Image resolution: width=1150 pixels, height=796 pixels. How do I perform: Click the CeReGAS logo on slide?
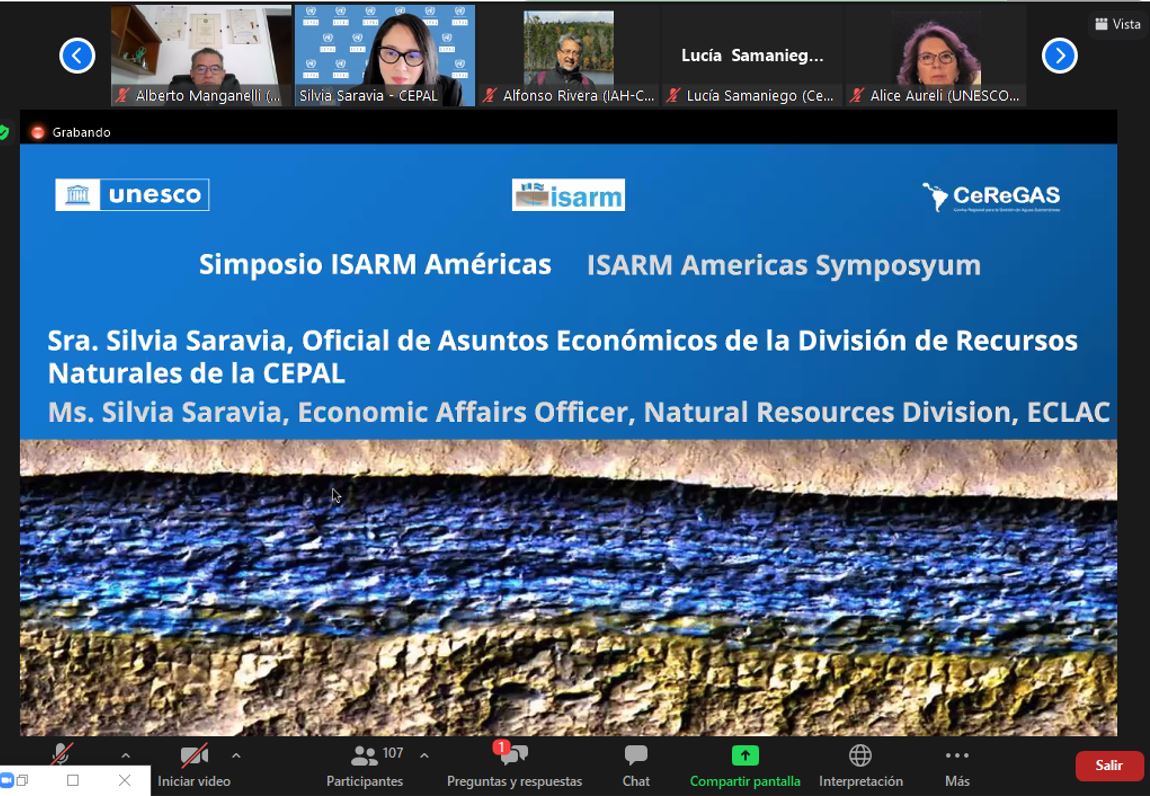click(x=991, y=197)
